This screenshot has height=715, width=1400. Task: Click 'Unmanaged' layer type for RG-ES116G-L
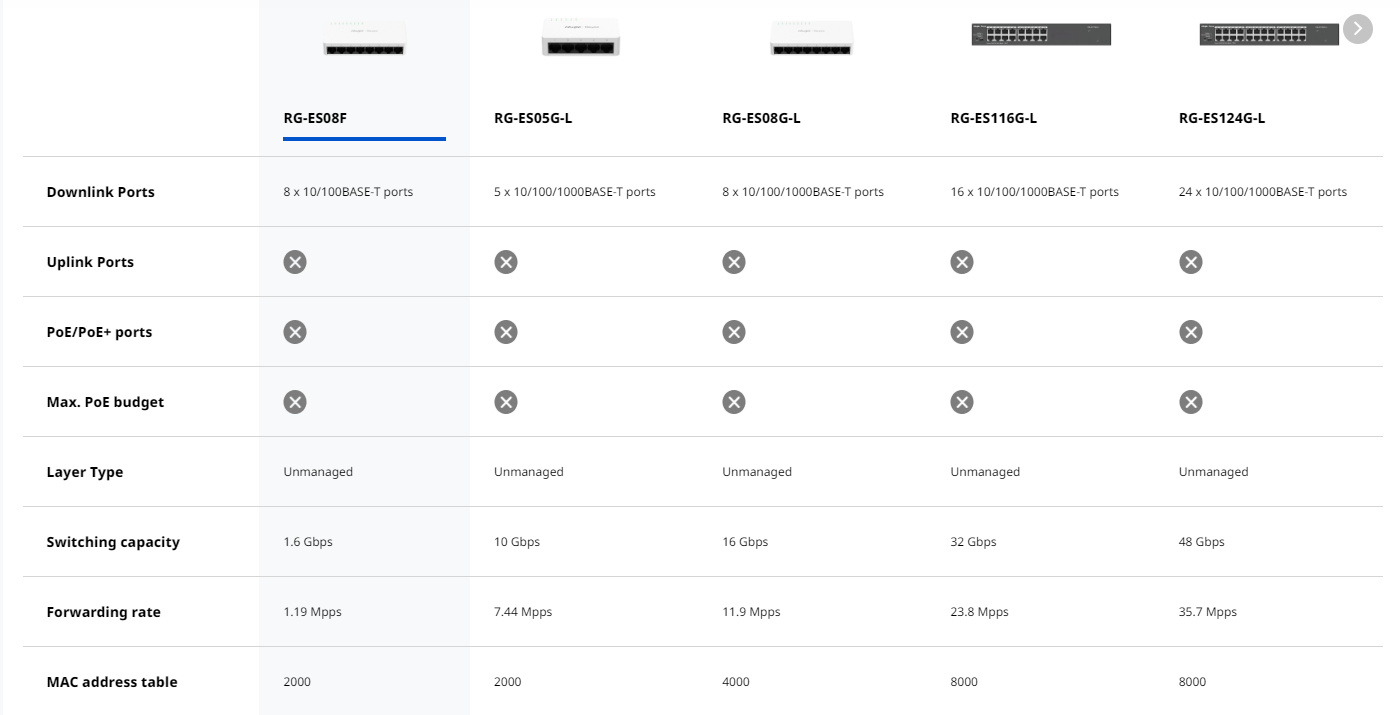[985, 472]
